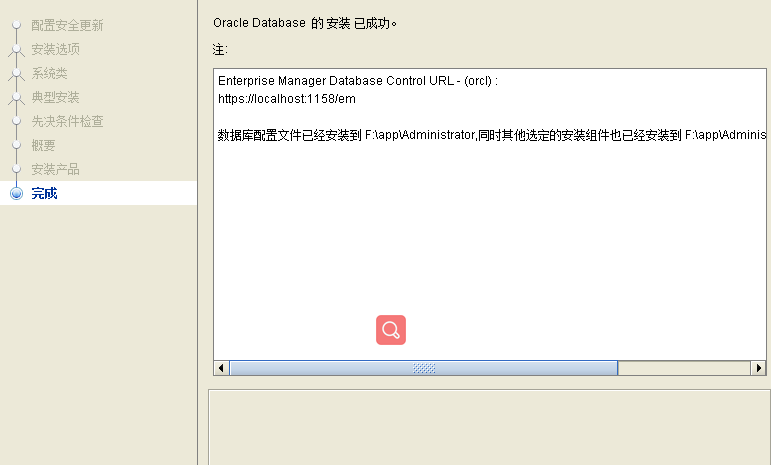Select the 典型安装 step
Screen dimensions: 771x465
pos(56,97)
